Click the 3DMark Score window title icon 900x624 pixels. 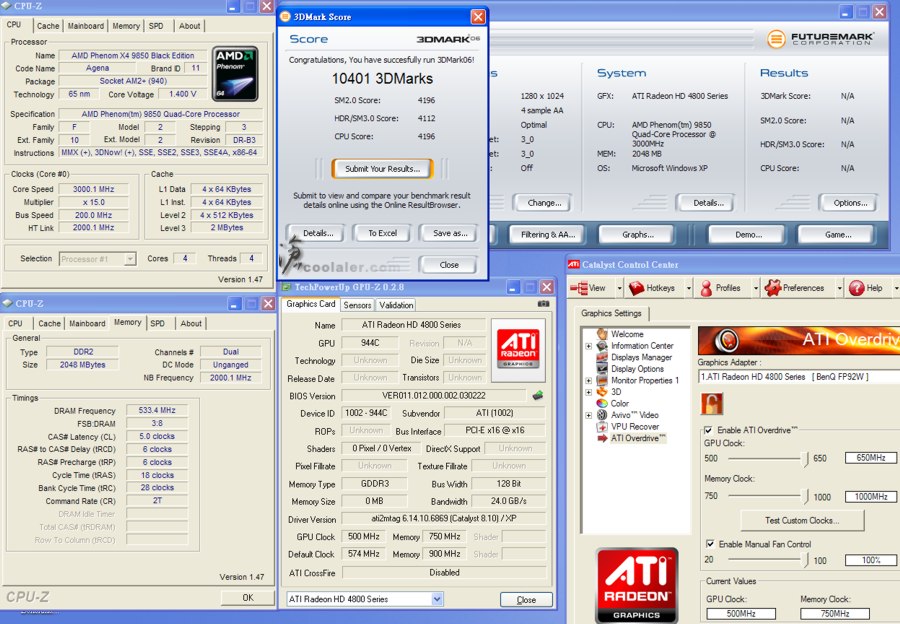click(x=285, y=17)
